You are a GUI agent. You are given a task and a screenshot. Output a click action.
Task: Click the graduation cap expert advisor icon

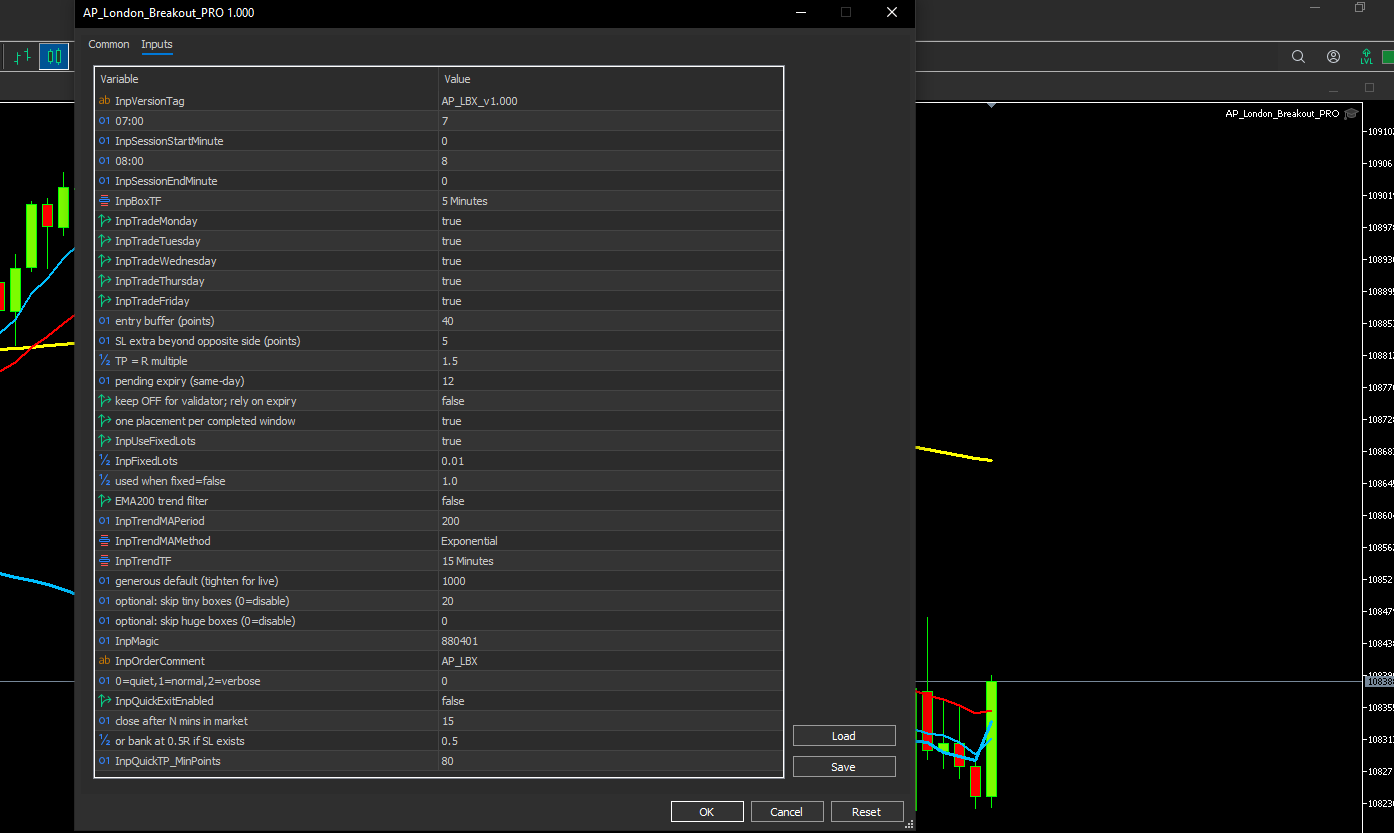(1351, 114)
